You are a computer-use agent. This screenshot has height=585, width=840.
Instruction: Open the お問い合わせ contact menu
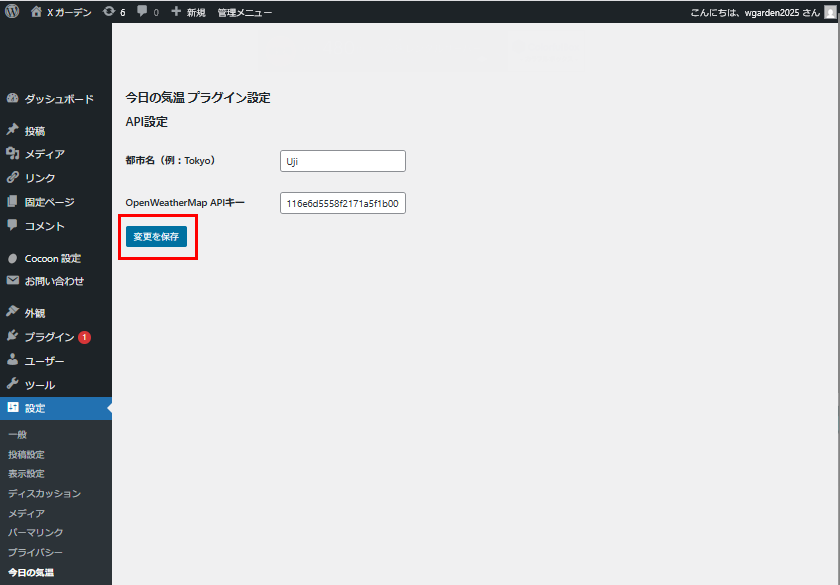click(x=54, y=281)
